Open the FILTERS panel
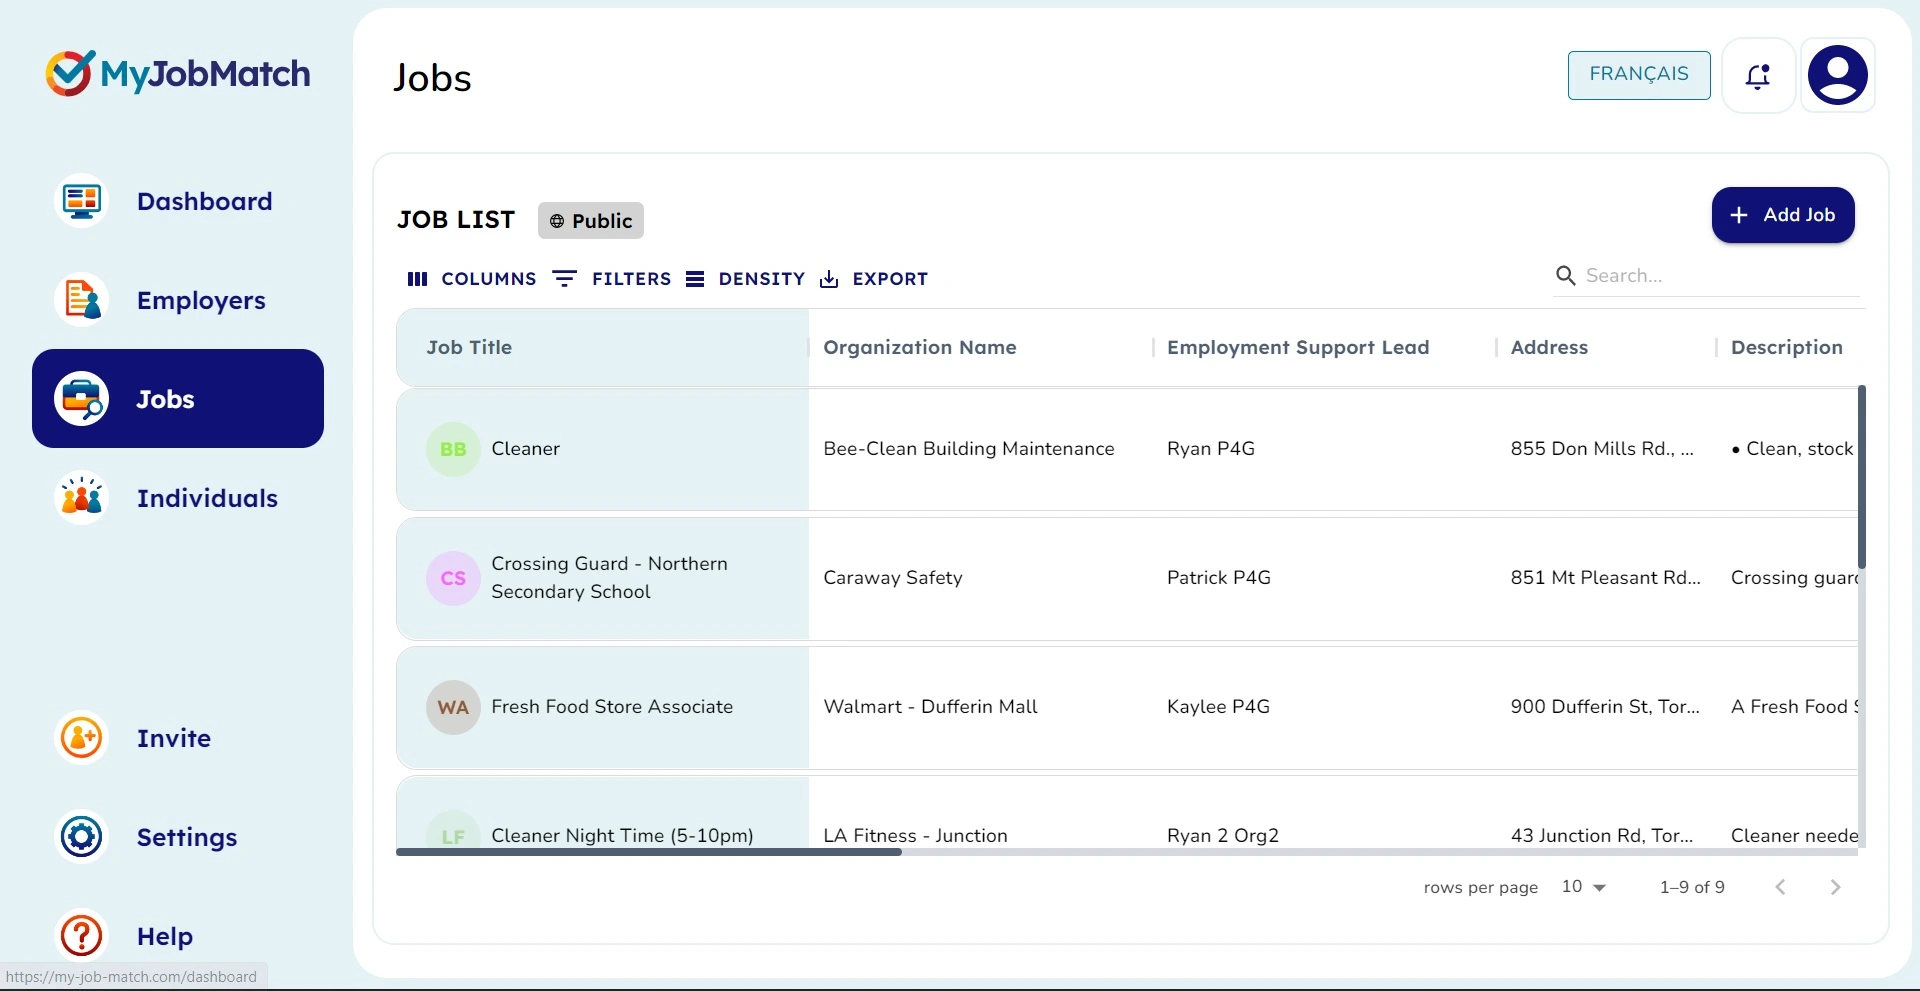Viewport: 1920px width, 991px height. [612, 279]
